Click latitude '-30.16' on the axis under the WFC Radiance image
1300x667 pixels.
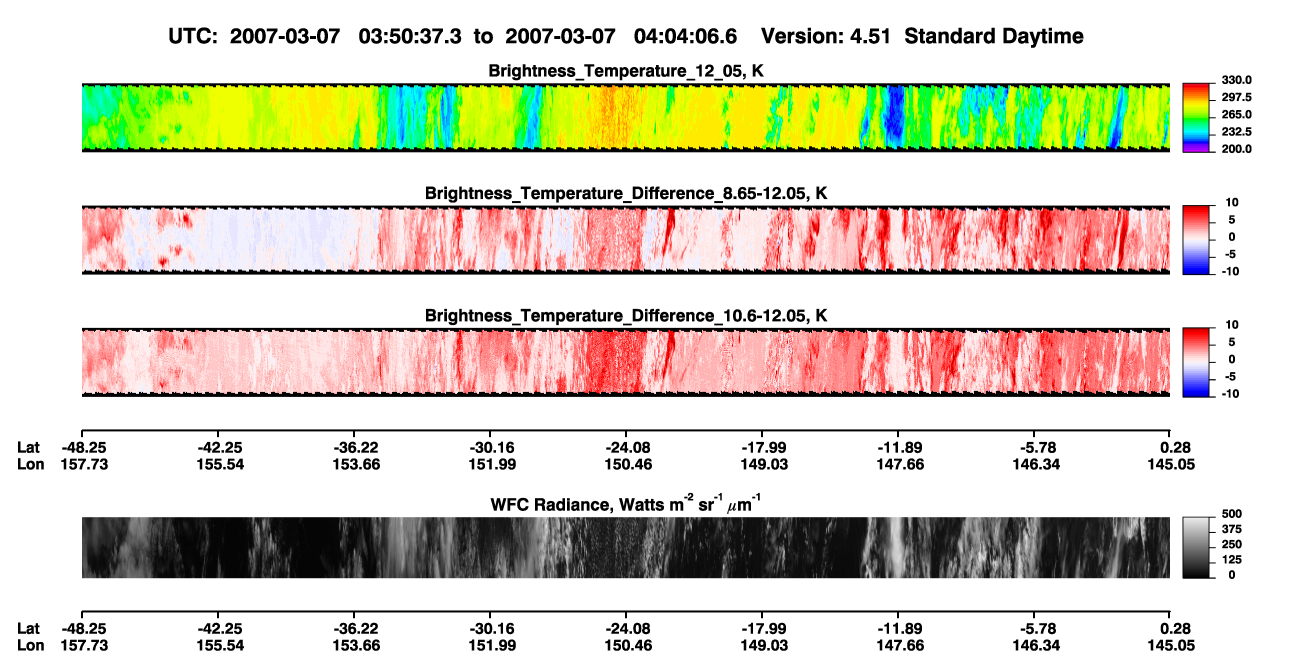490,628
